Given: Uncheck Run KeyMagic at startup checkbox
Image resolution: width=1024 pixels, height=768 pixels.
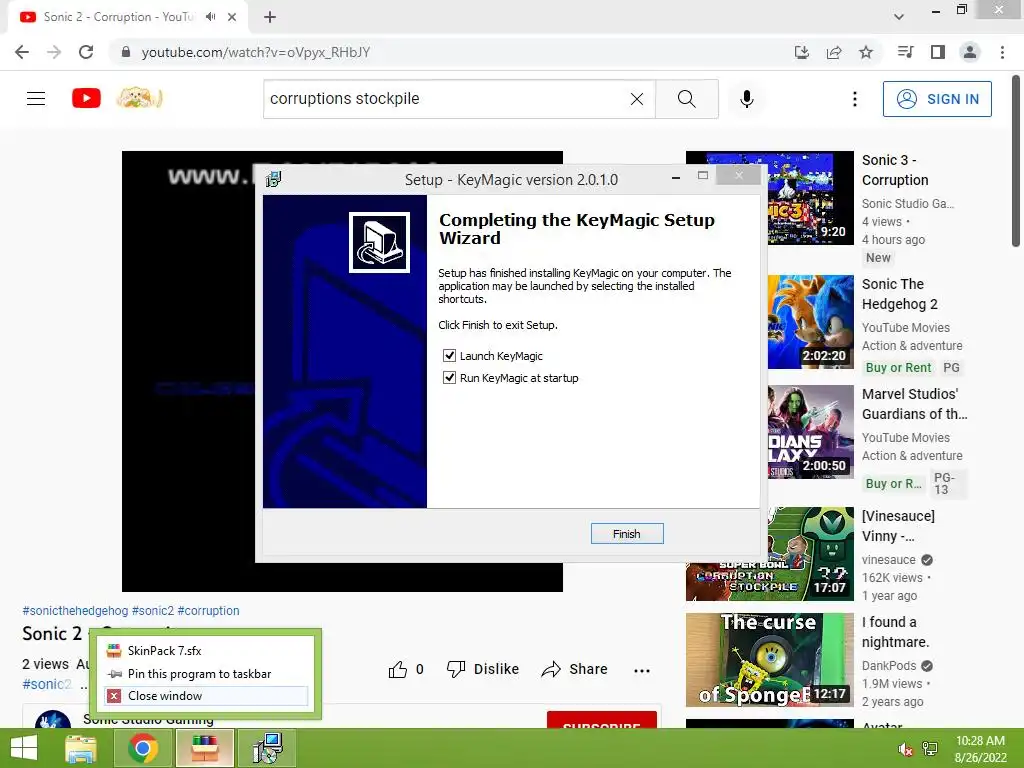Looking at the screenshot, I should (449, 378).
